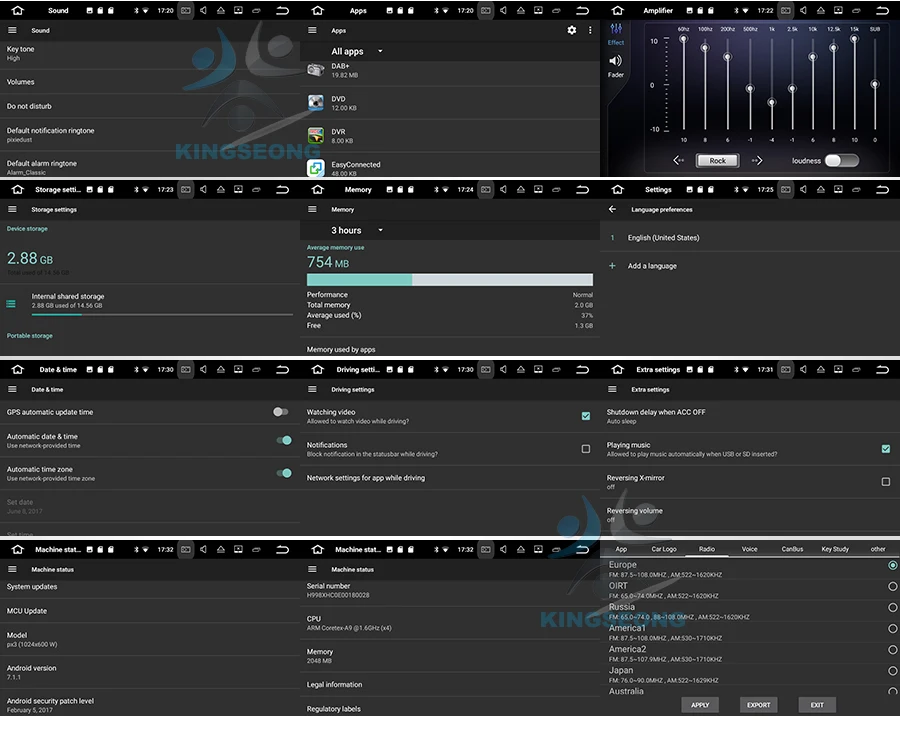Tap the screen-cast icon in the Driving settings status bar

coord(538,370)
